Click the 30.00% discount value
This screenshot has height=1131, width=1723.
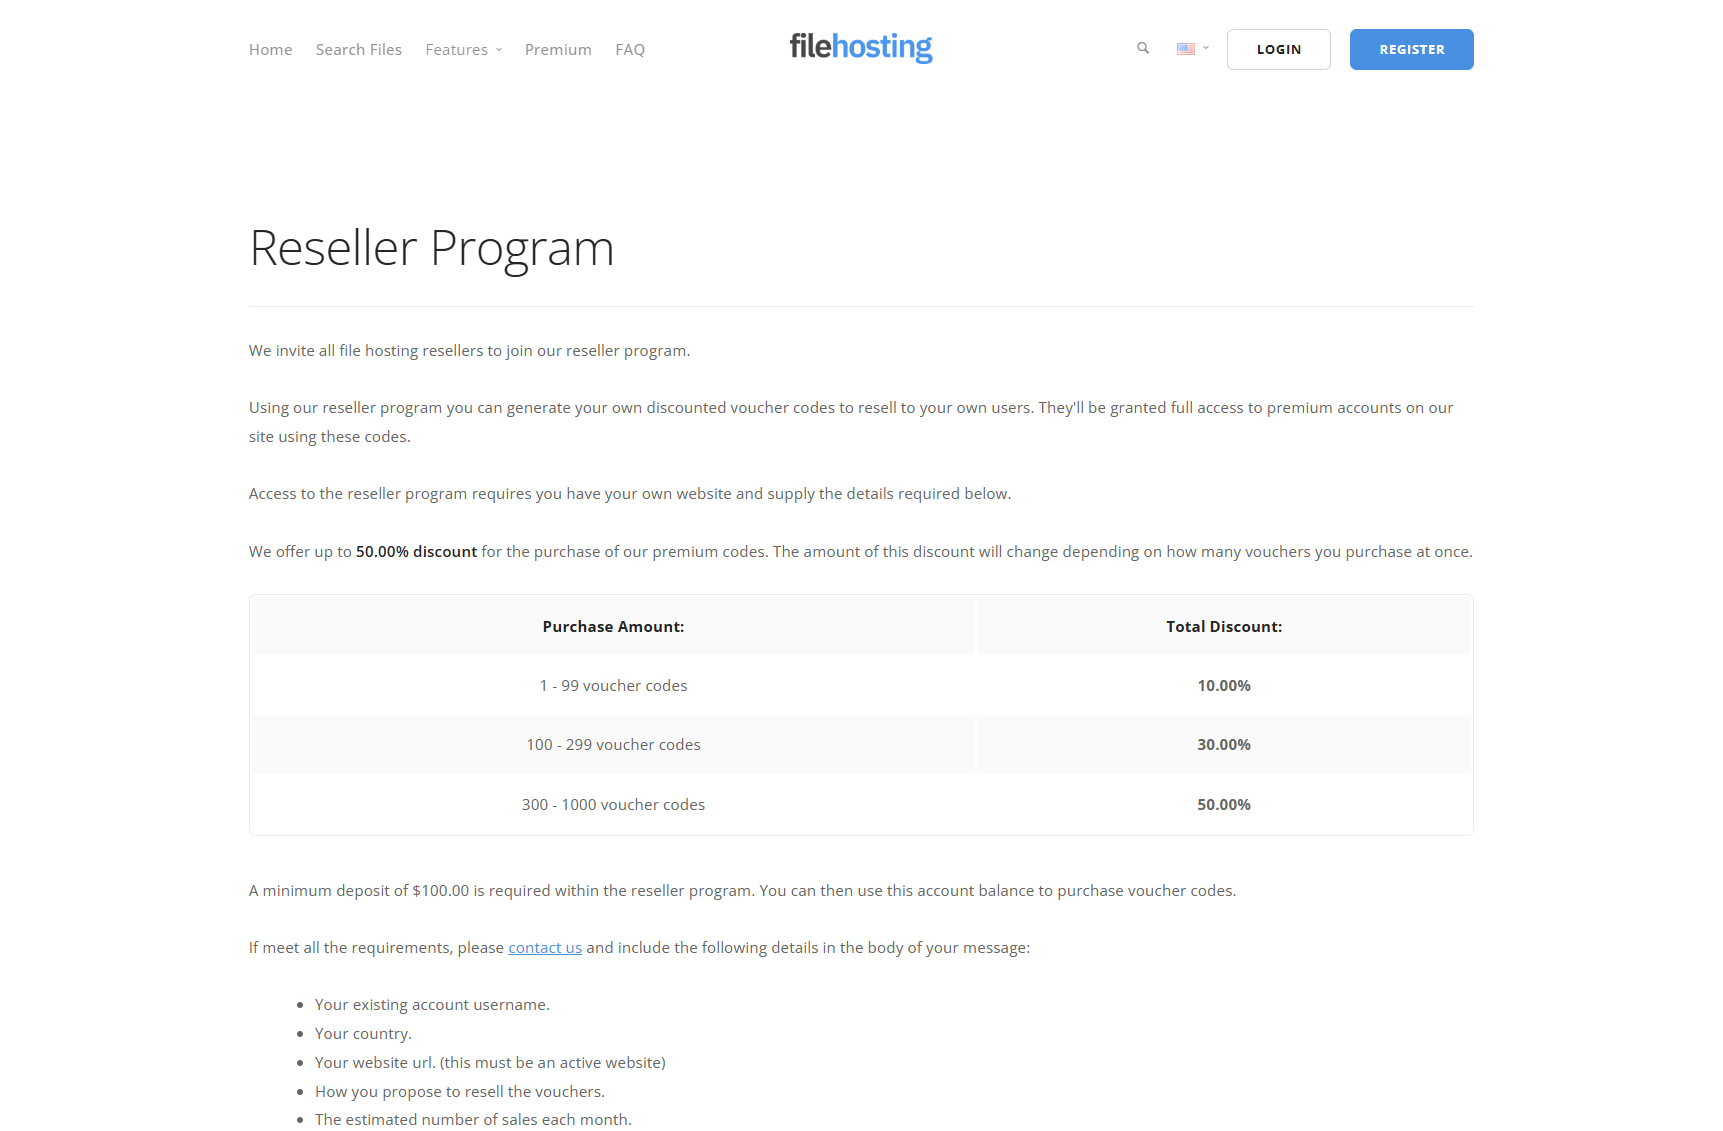1223,745
